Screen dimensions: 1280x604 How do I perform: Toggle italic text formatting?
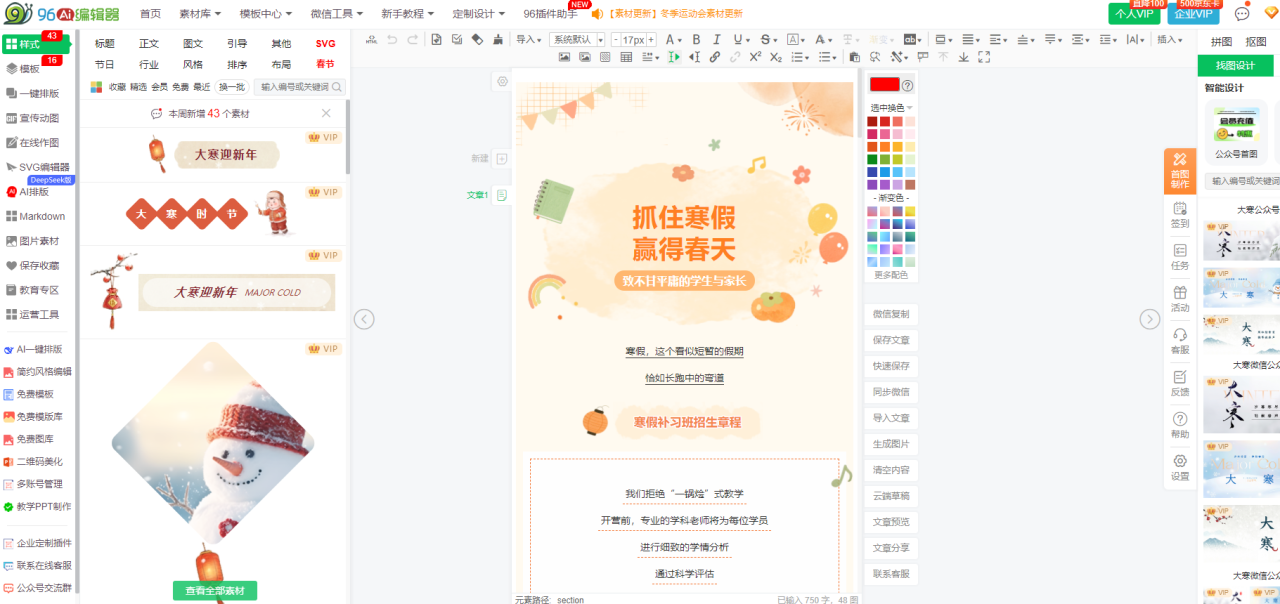(x=717, y=39)
